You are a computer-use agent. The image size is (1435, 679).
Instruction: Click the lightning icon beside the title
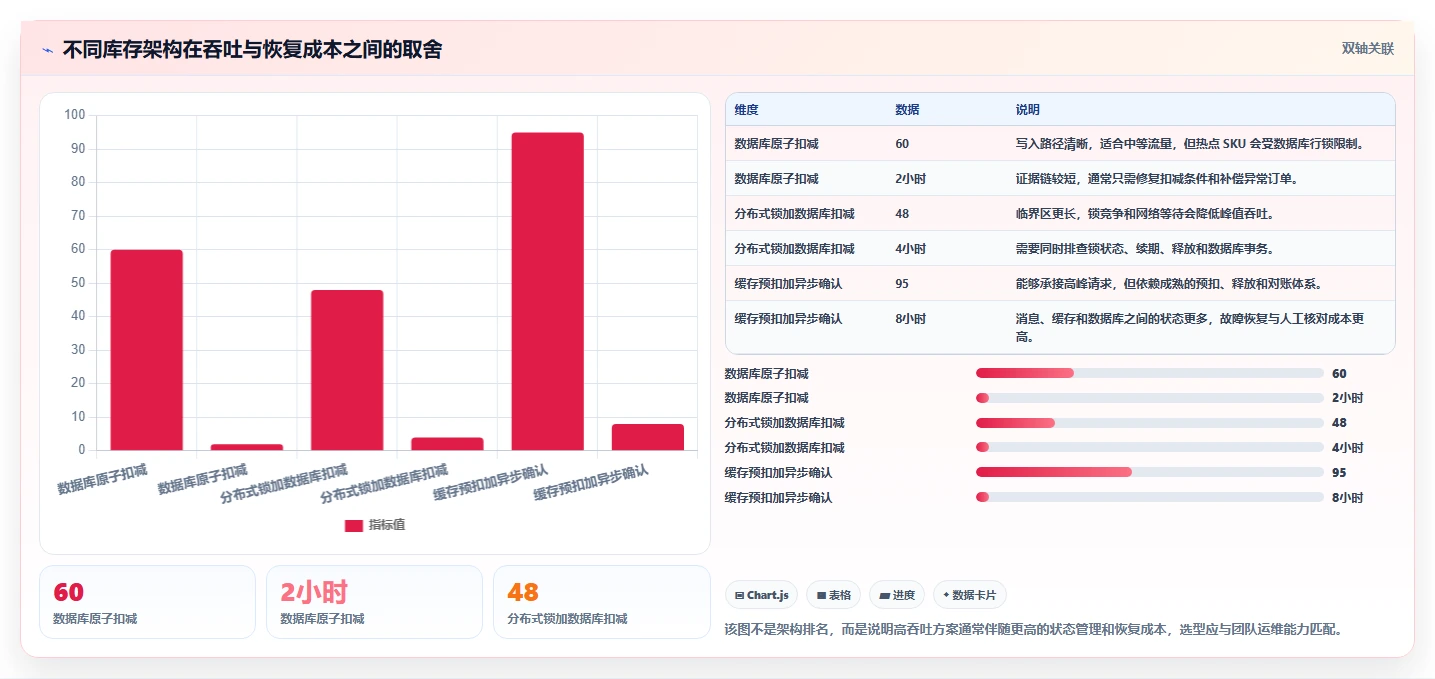point(47,50)
